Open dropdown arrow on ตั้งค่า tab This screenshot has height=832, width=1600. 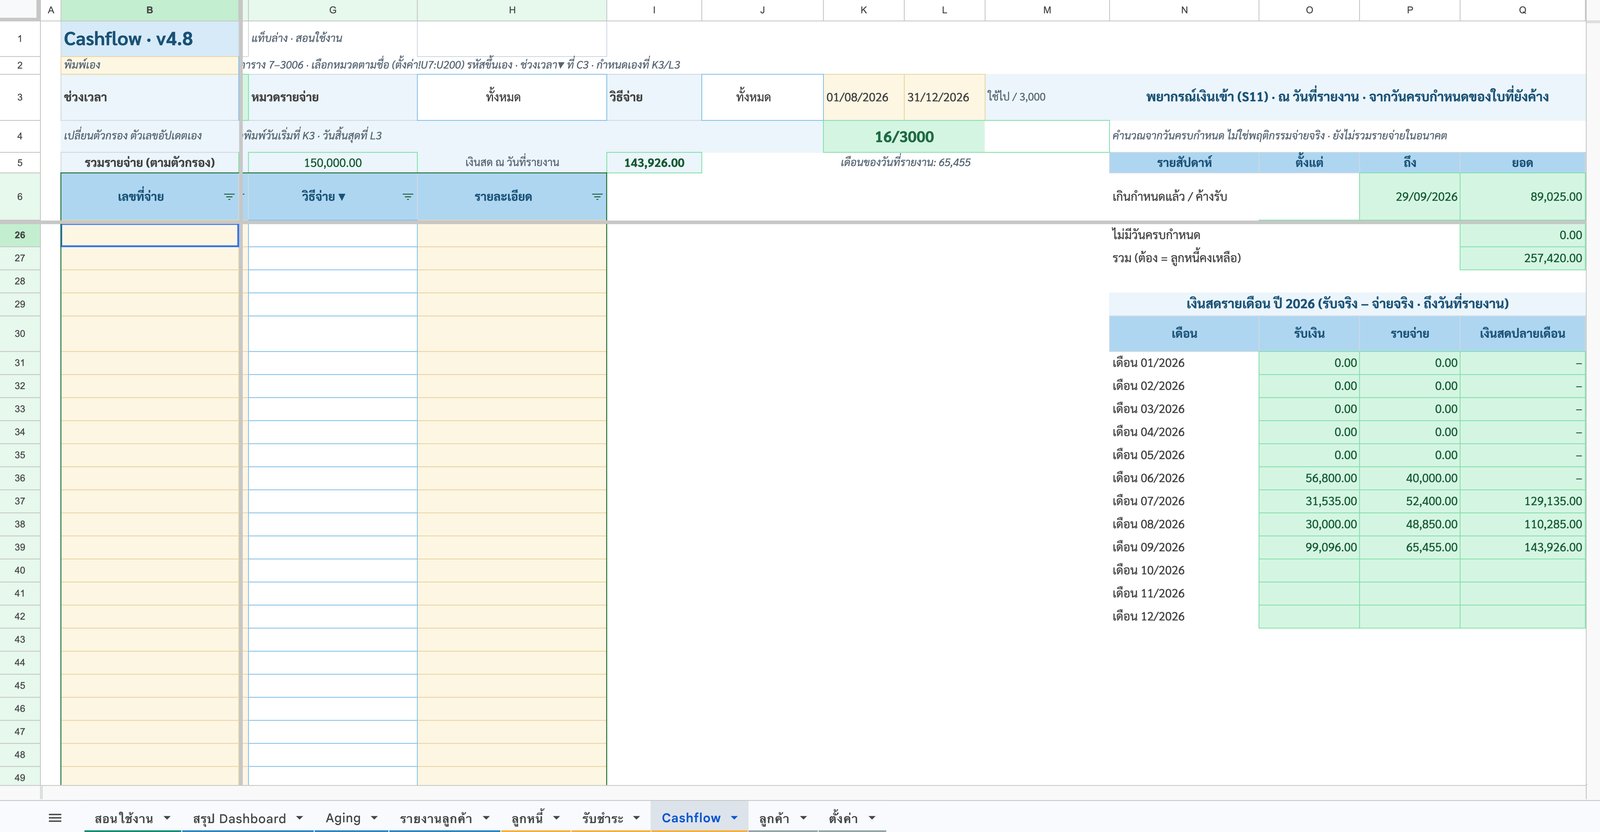click(x=872, y=818)
